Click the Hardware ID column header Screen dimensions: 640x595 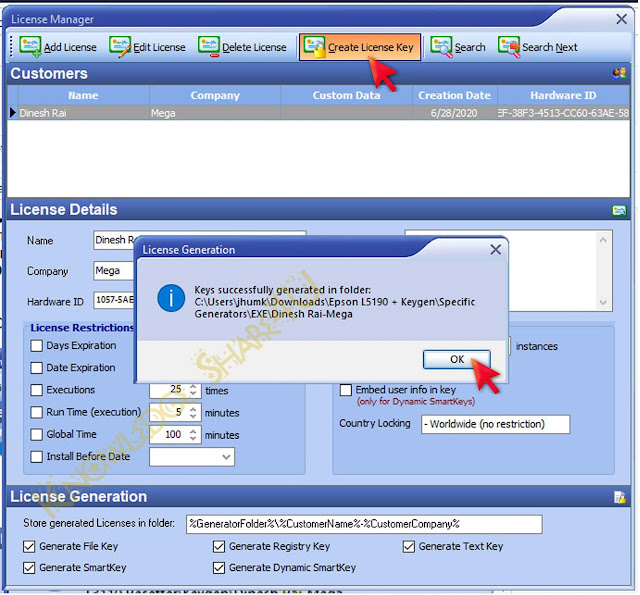(x=563, y=95)
